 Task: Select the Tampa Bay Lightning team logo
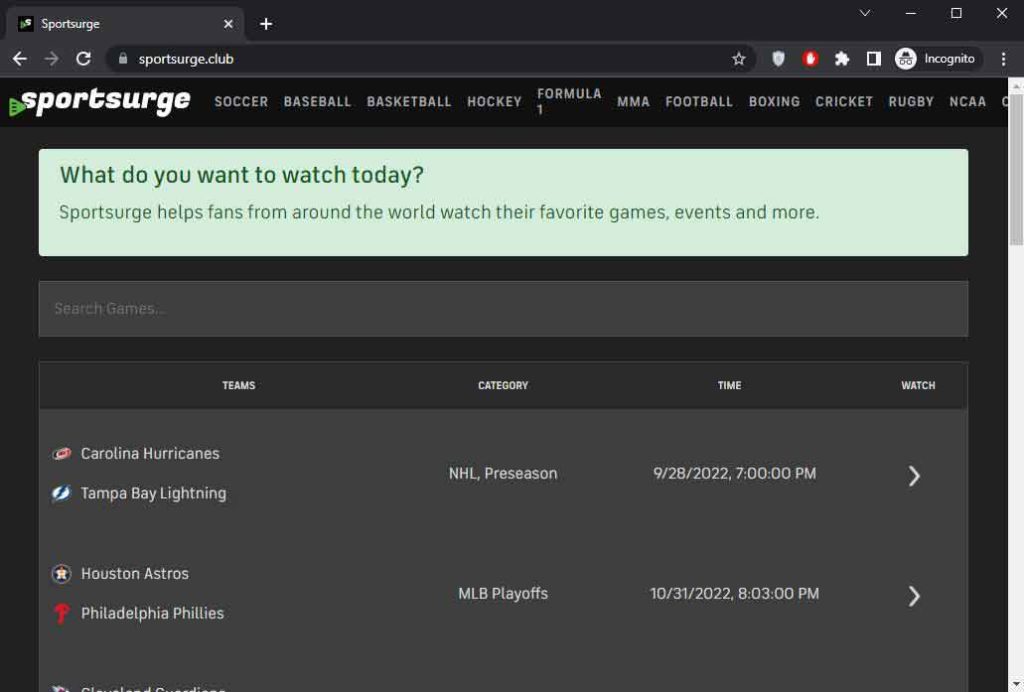tap(60, 492)
